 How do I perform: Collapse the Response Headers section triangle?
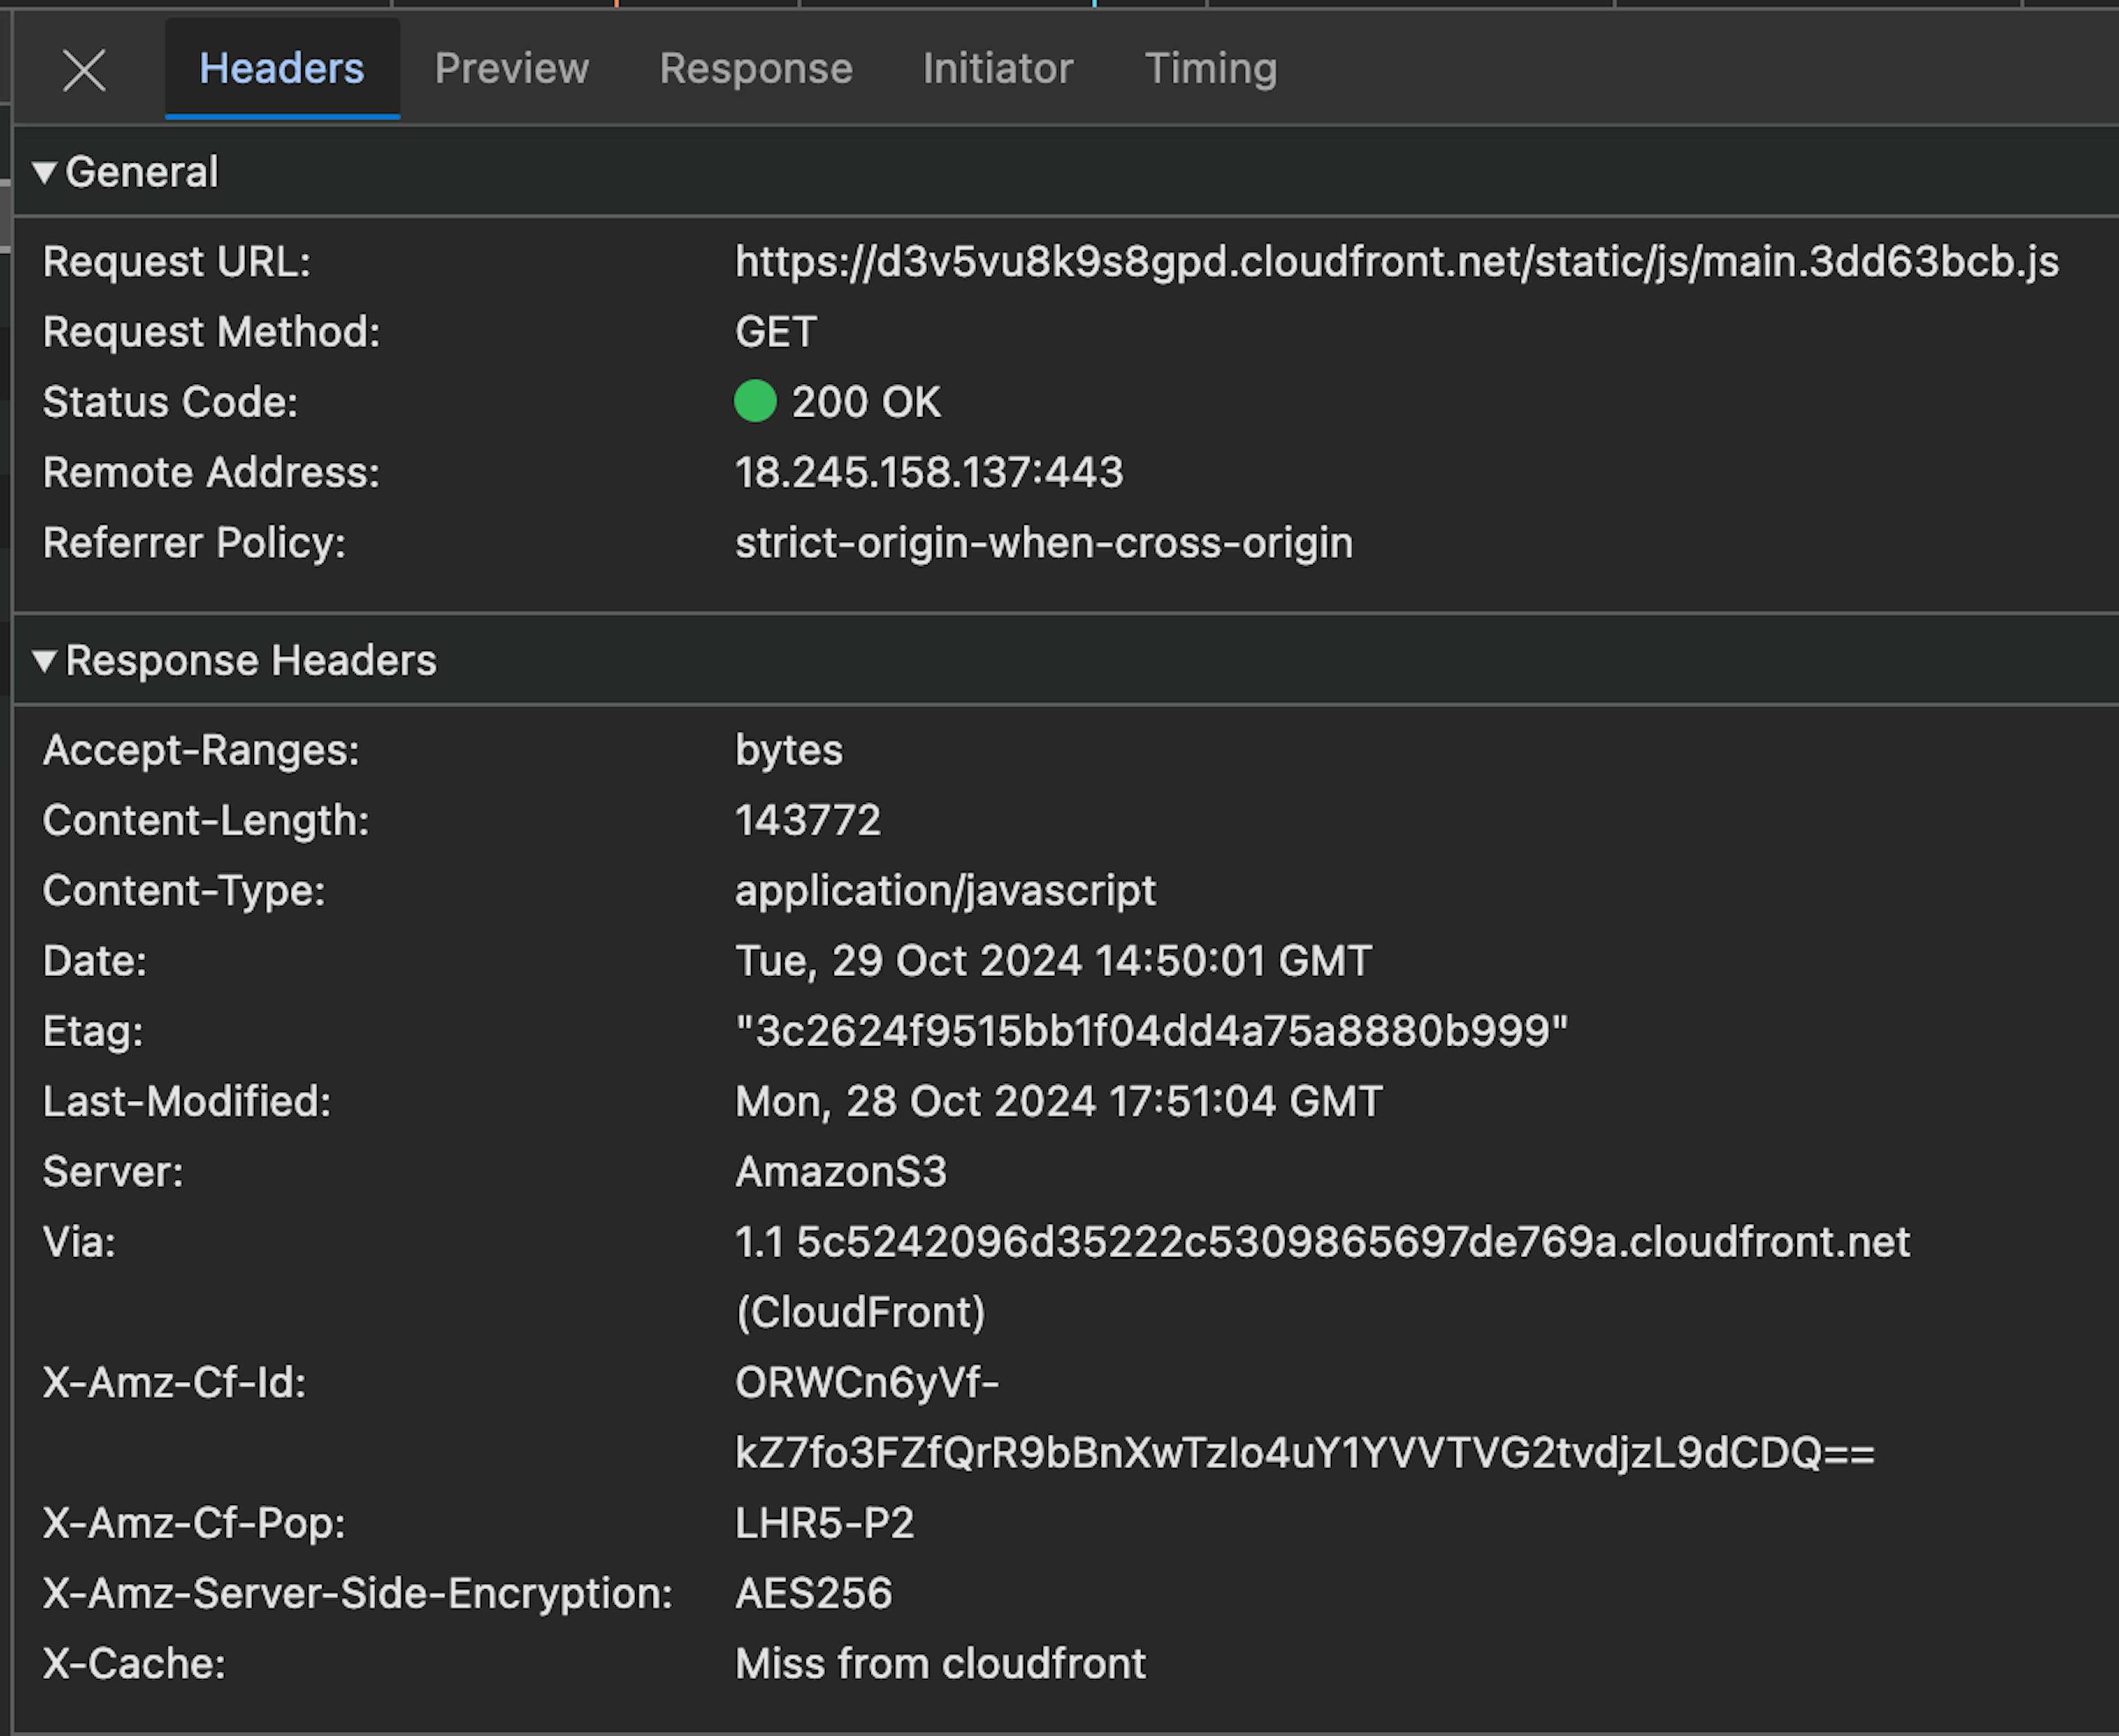(x=44, y=660)
